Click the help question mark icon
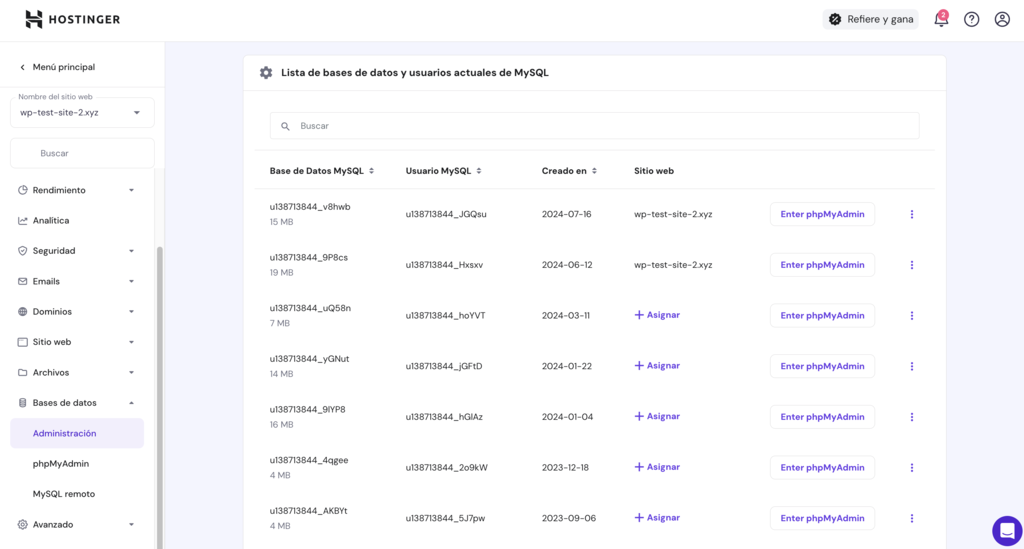1024x549 pixels. 971,19
